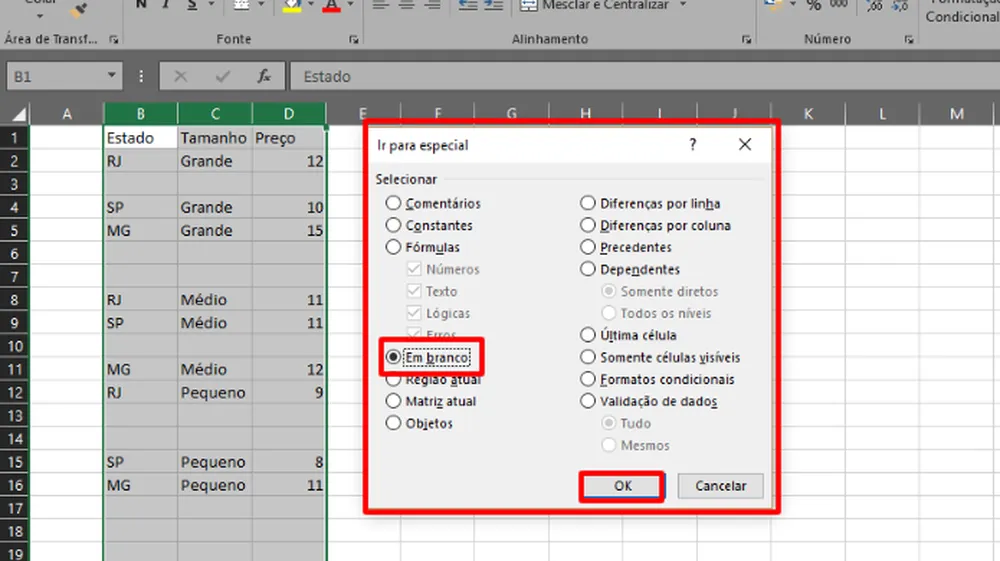The height and width of the screenshot is (561, 1000).
Task: Increase indent in Alinhamento group
Action: (493, 5)
